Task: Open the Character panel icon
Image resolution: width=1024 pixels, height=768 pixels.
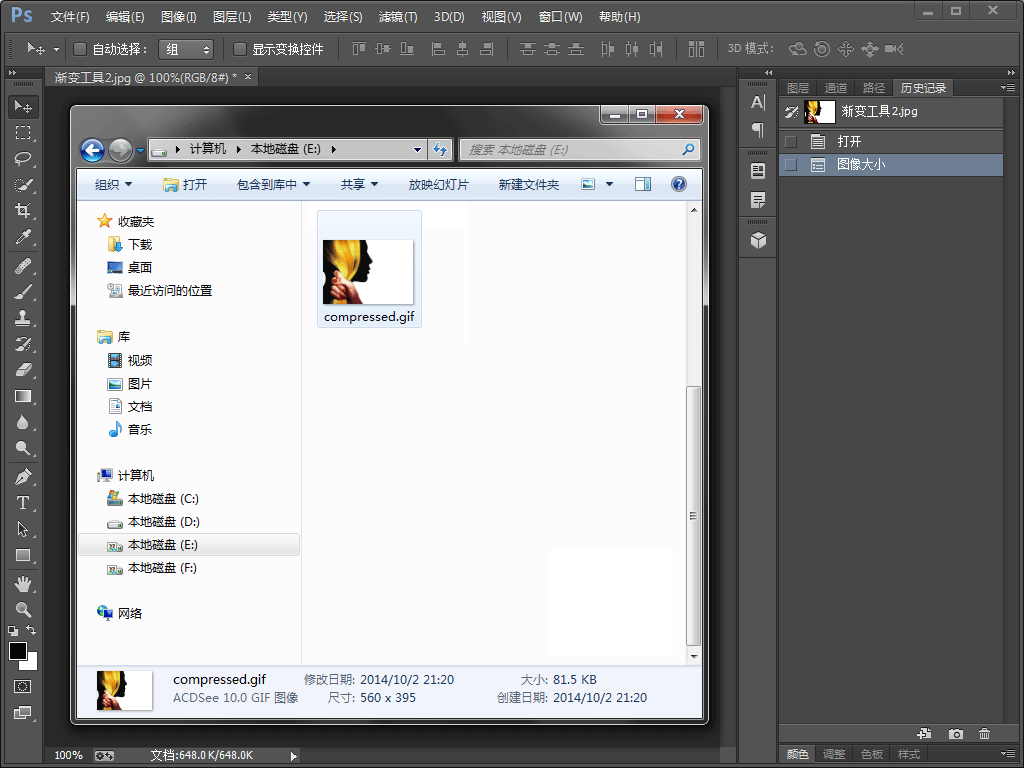Action: pyautogui.click(x=758, y=103)
